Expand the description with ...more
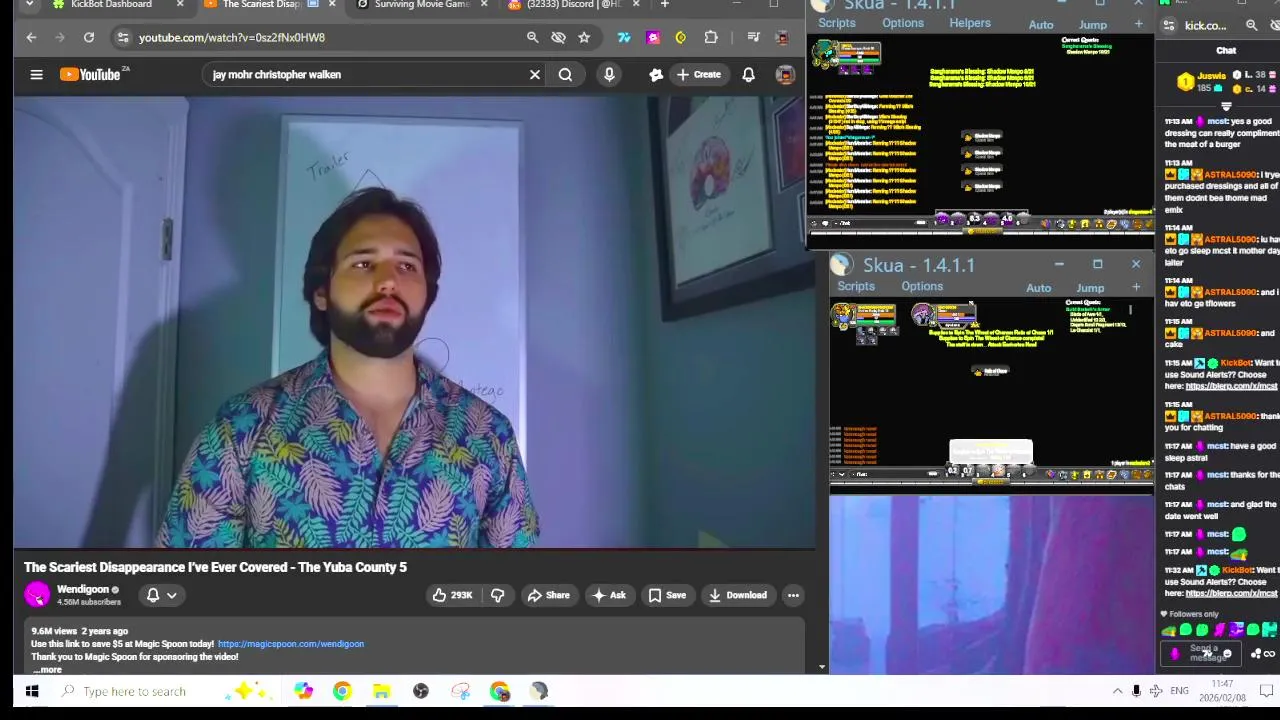This screenshot has height=720, width=1280. point(47,669)
